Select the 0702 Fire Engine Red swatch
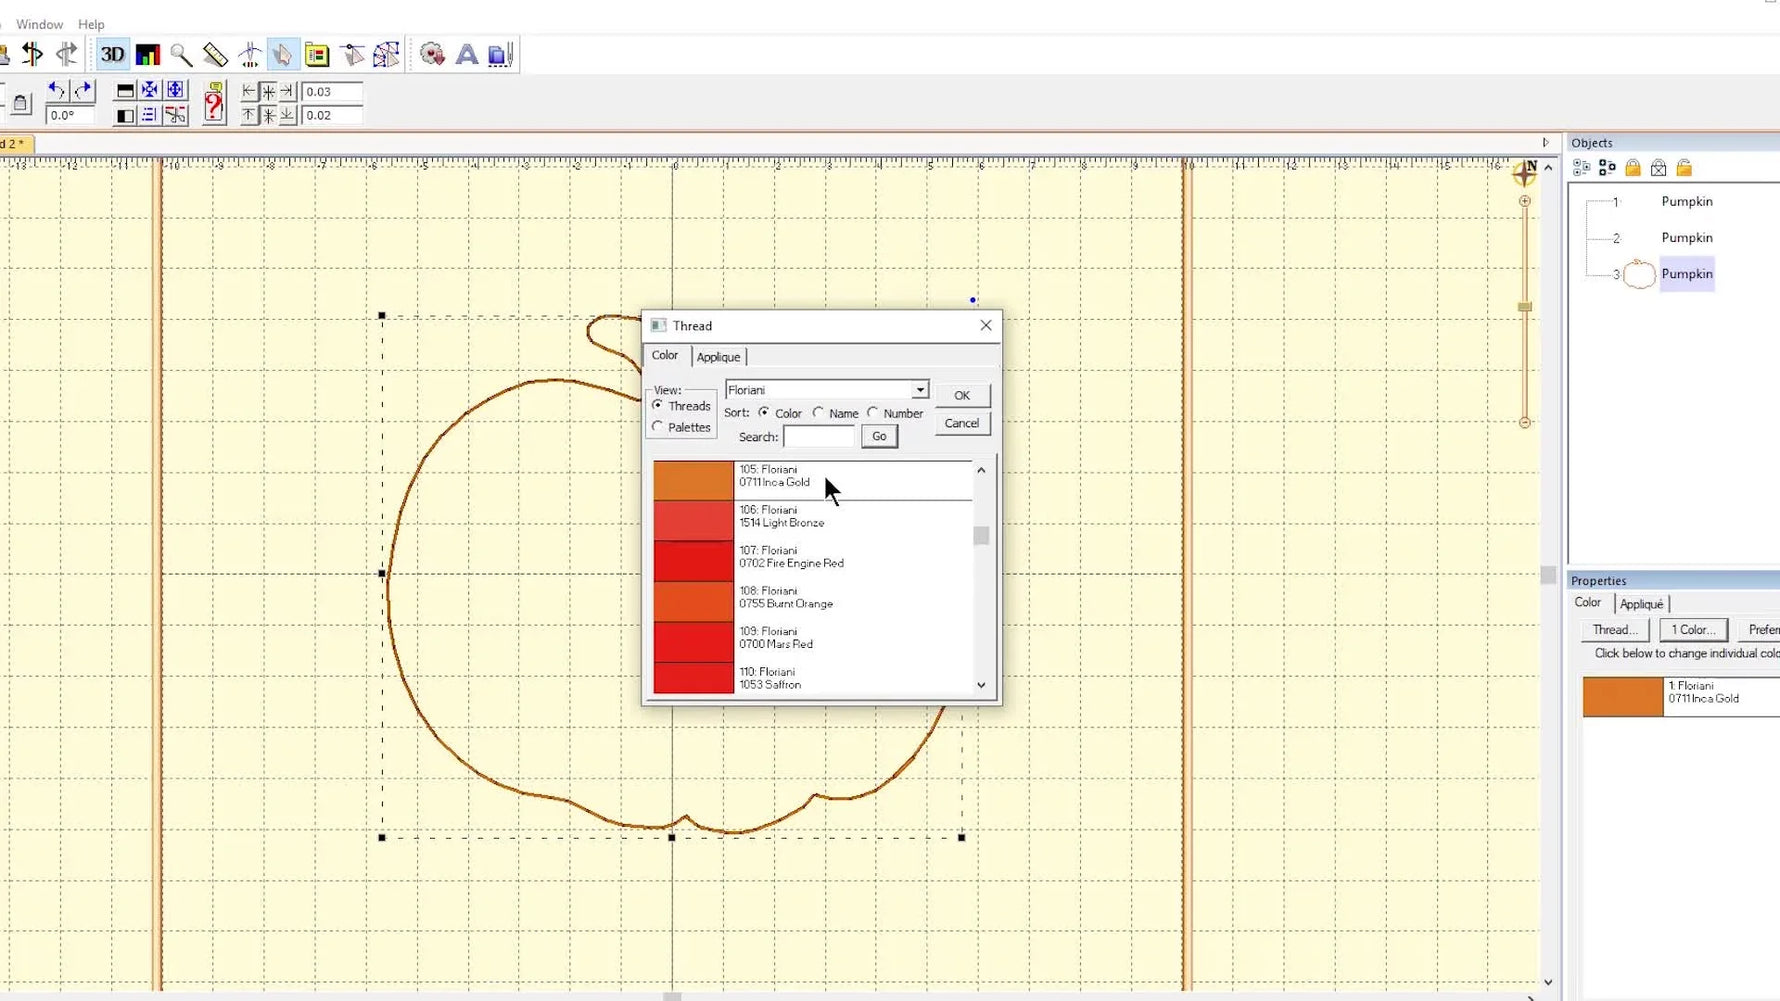Screen dimensions: 1780x1001 693,558
